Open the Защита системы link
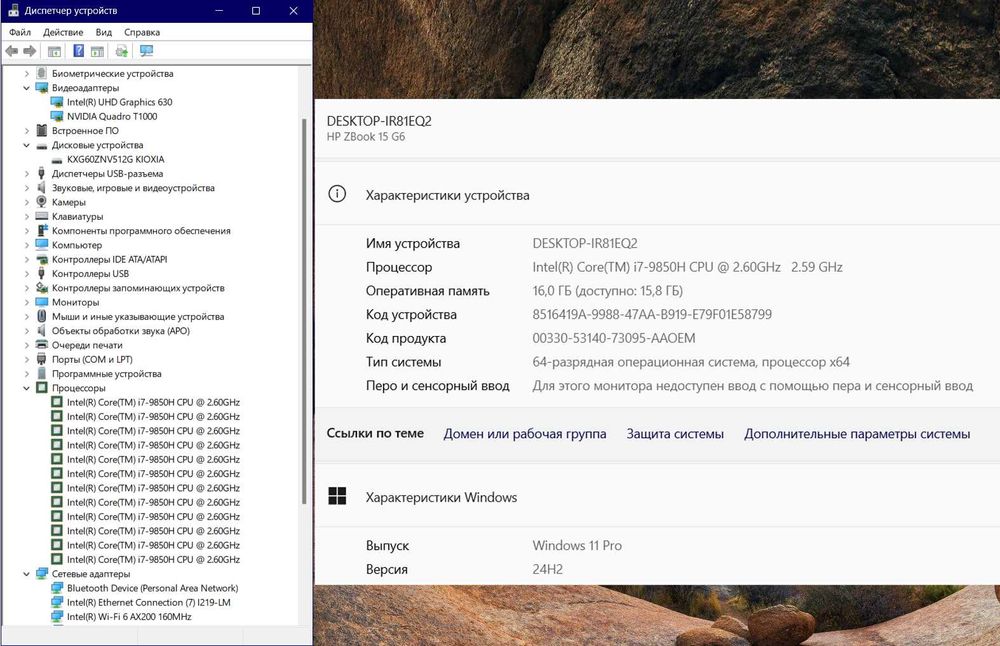 point(675,434)
